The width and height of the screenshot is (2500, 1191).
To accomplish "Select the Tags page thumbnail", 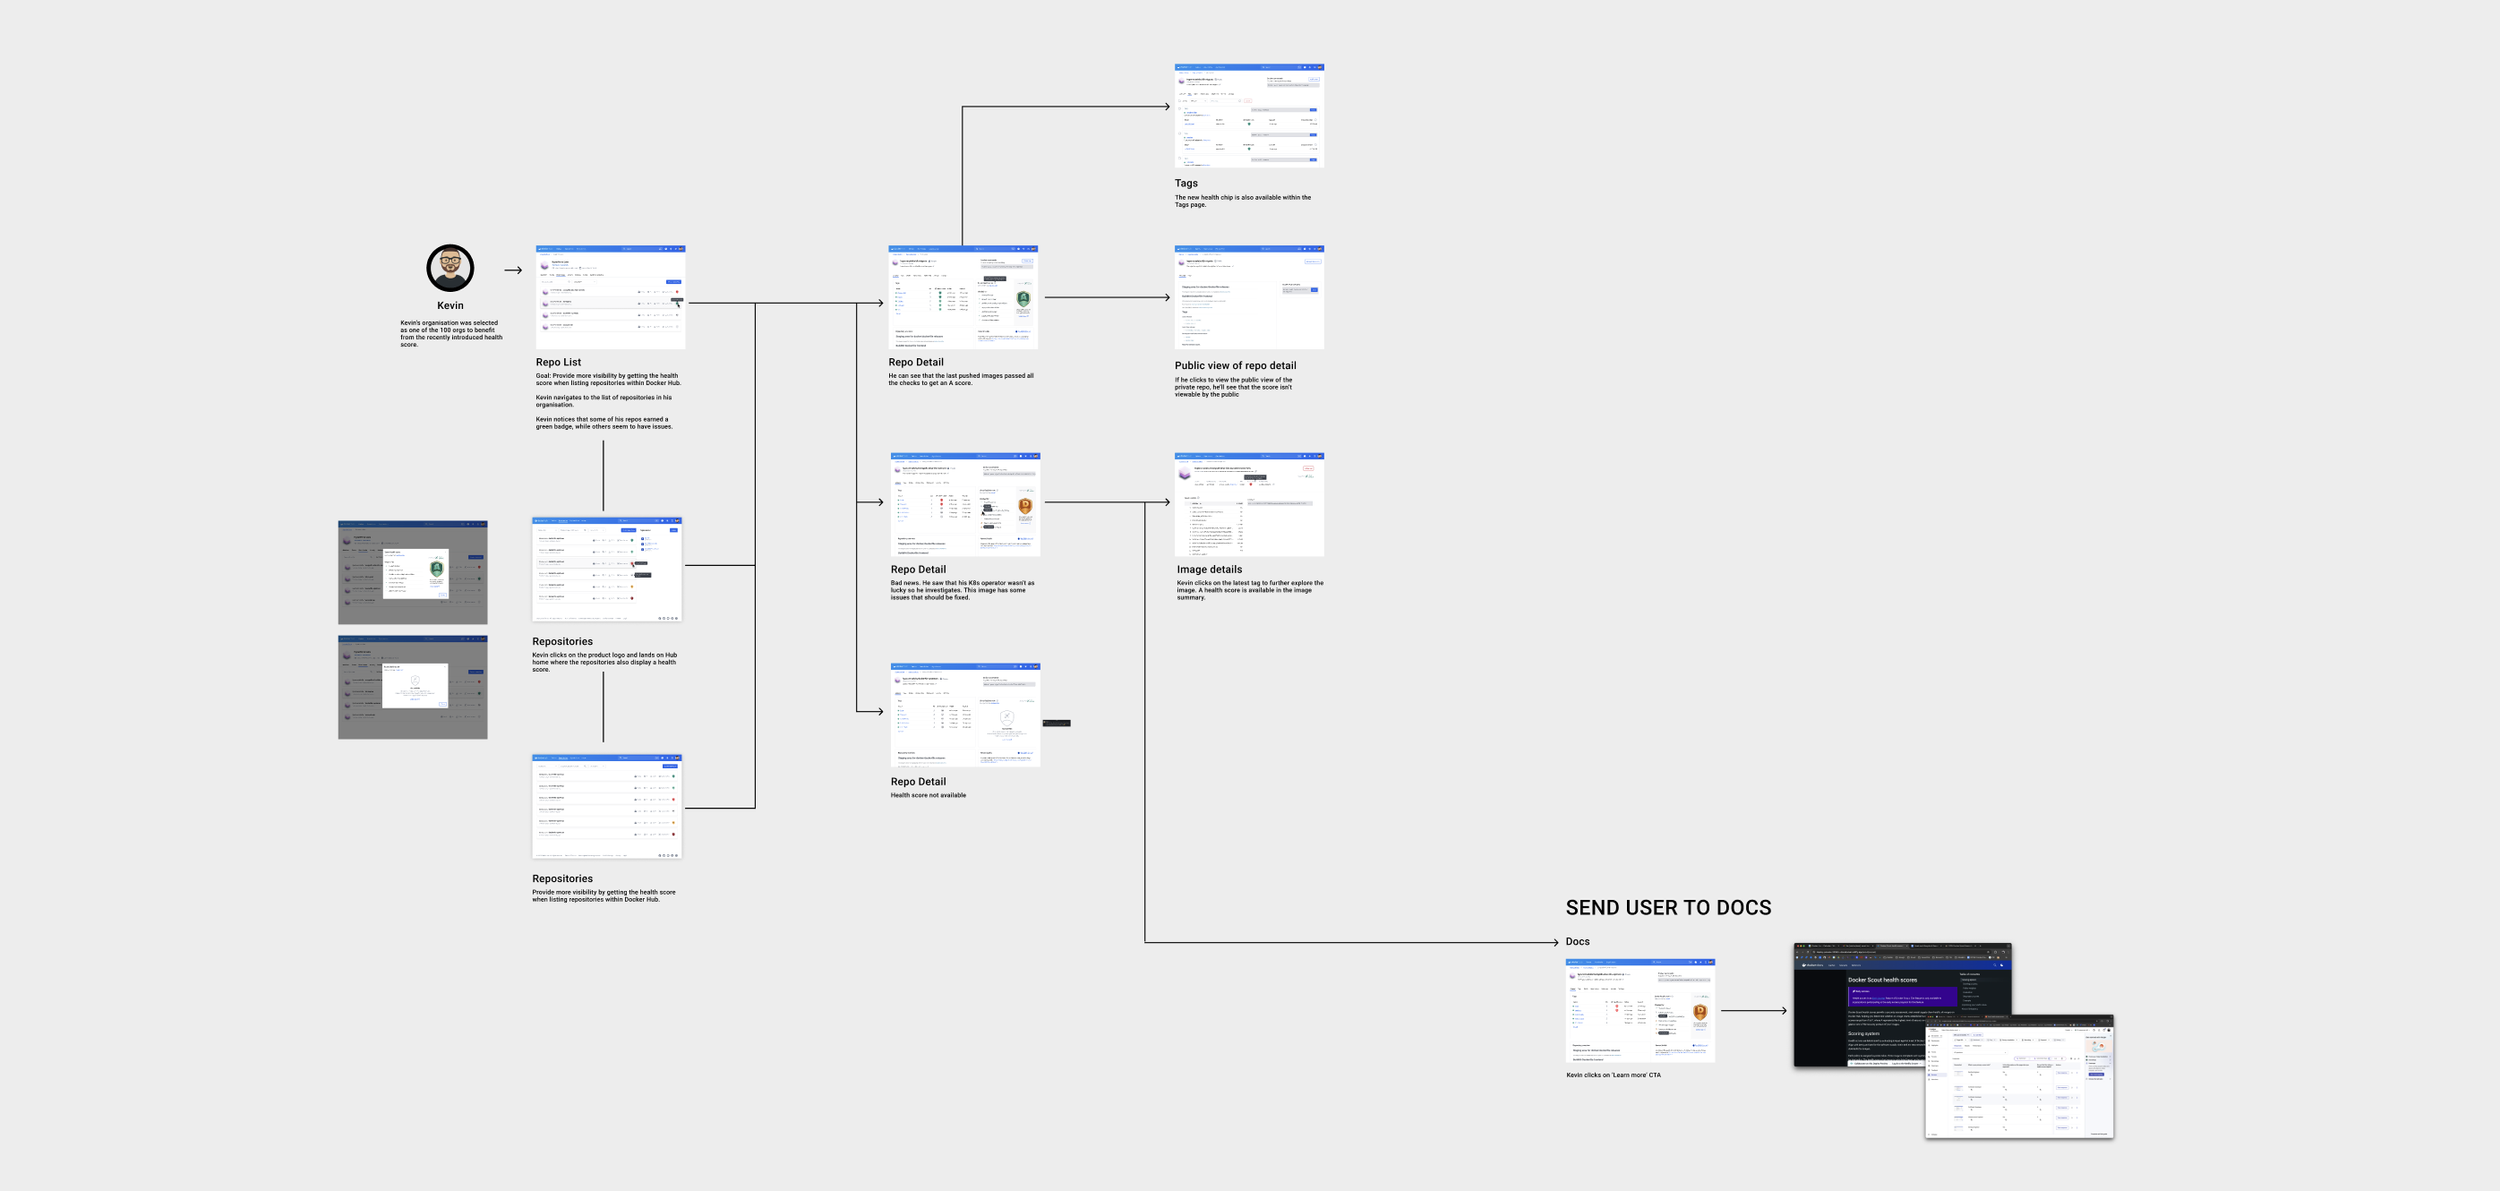I will click(1249, 116).
